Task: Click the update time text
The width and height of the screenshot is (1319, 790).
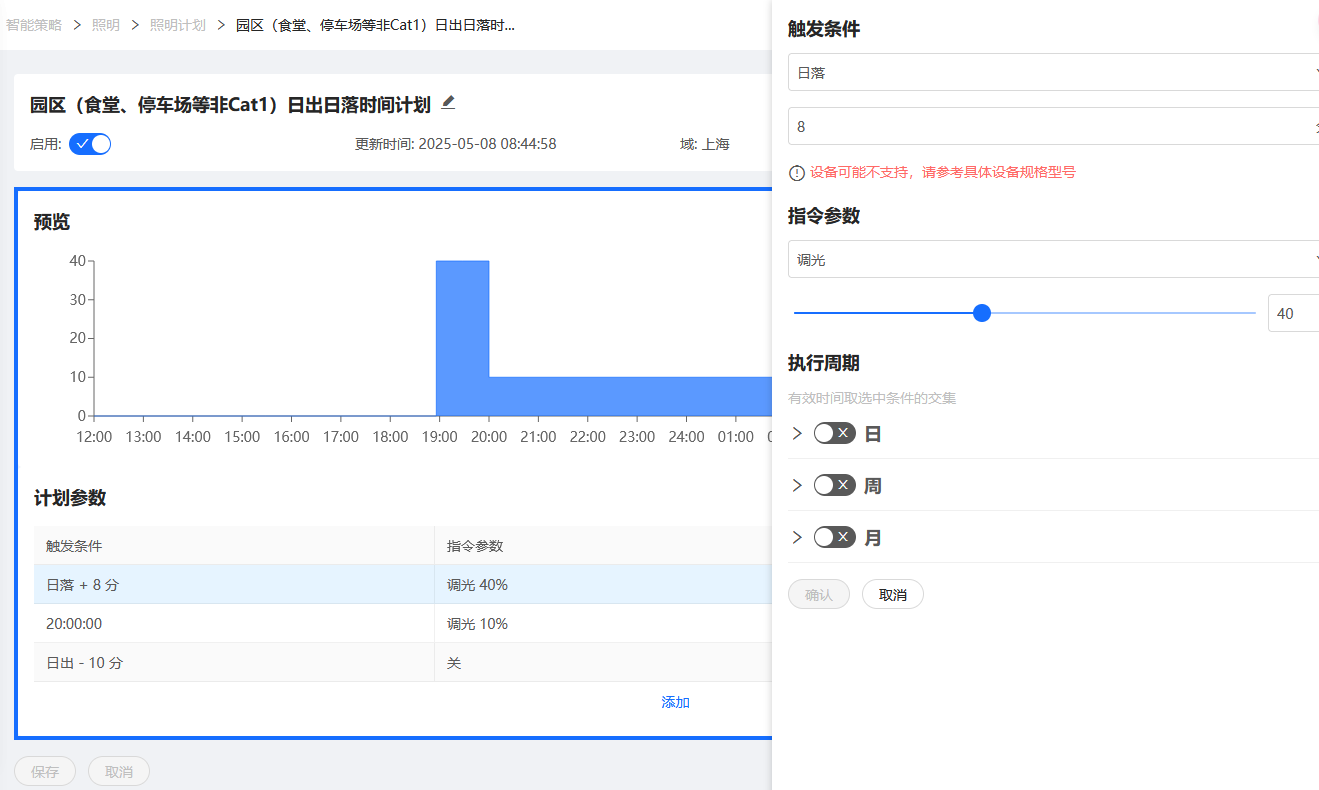Action: pyautogui.click(x=455, y=144)
